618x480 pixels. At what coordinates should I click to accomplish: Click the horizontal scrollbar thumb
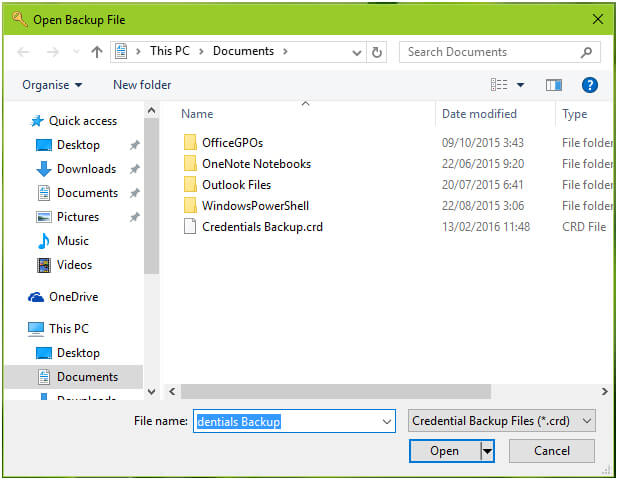[x=336, y=391]
